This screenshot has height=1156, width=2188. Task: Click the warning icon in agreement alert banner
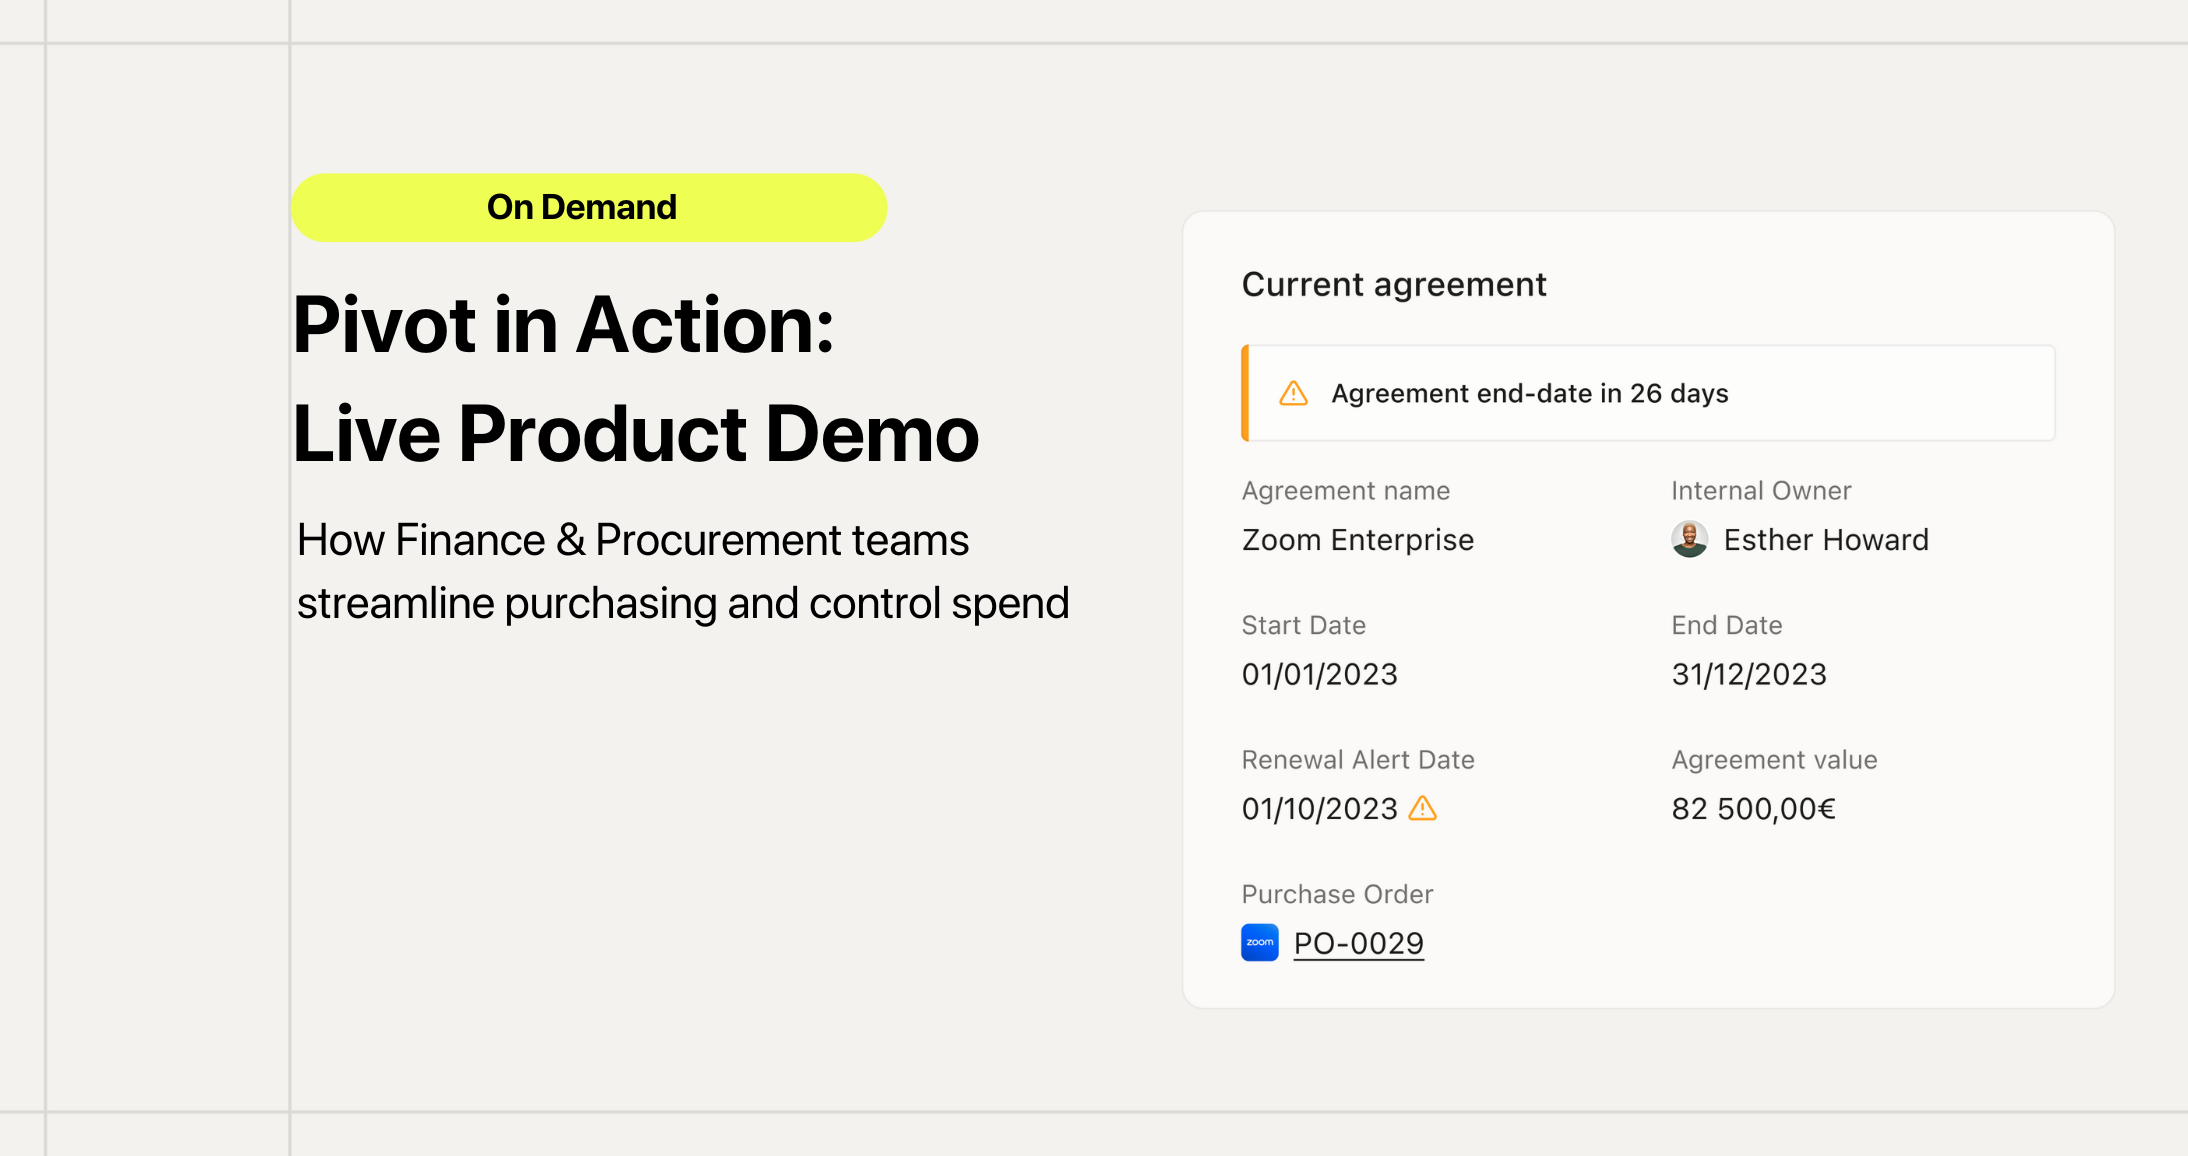pyautogui.click(x=1293, y=393)
